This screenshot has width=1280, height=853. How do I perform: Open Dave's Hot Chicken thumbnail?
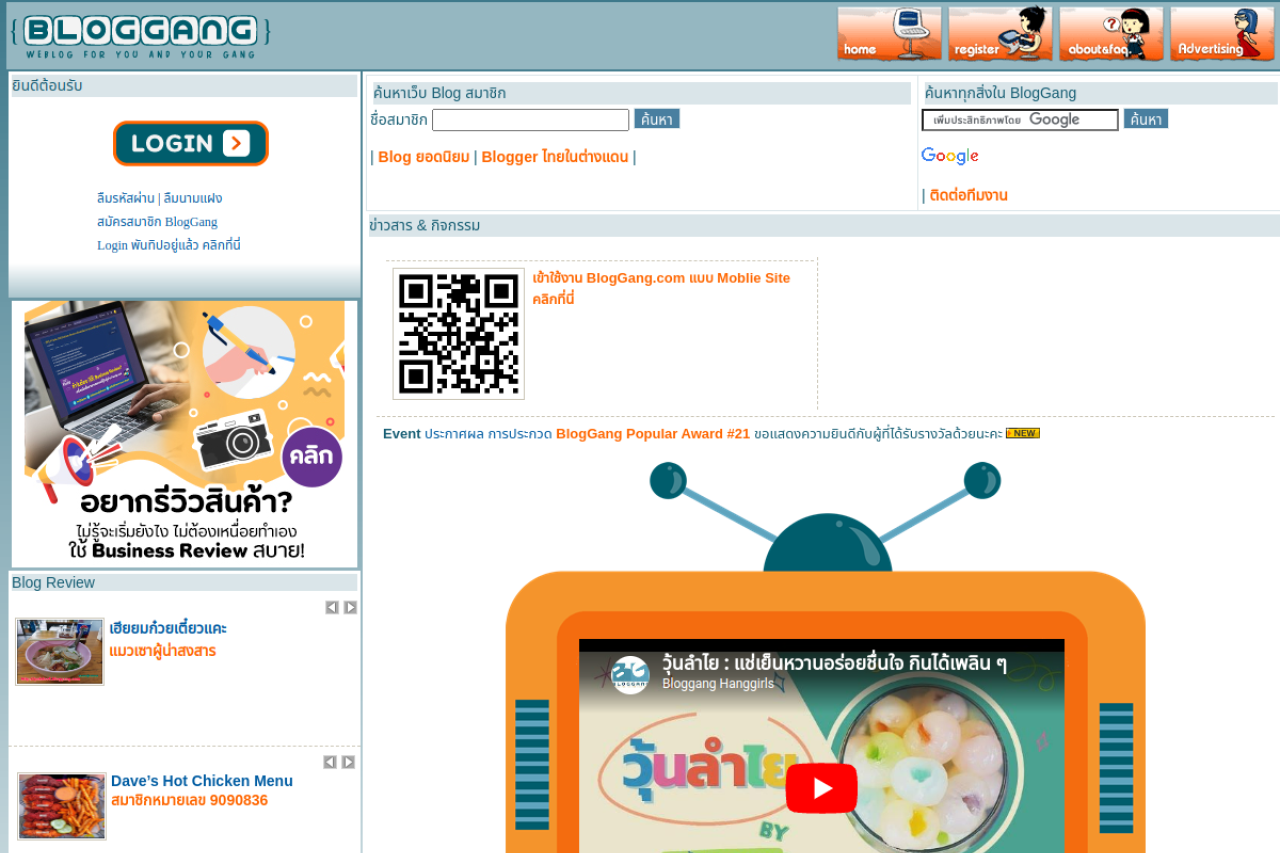pos(62,806)
